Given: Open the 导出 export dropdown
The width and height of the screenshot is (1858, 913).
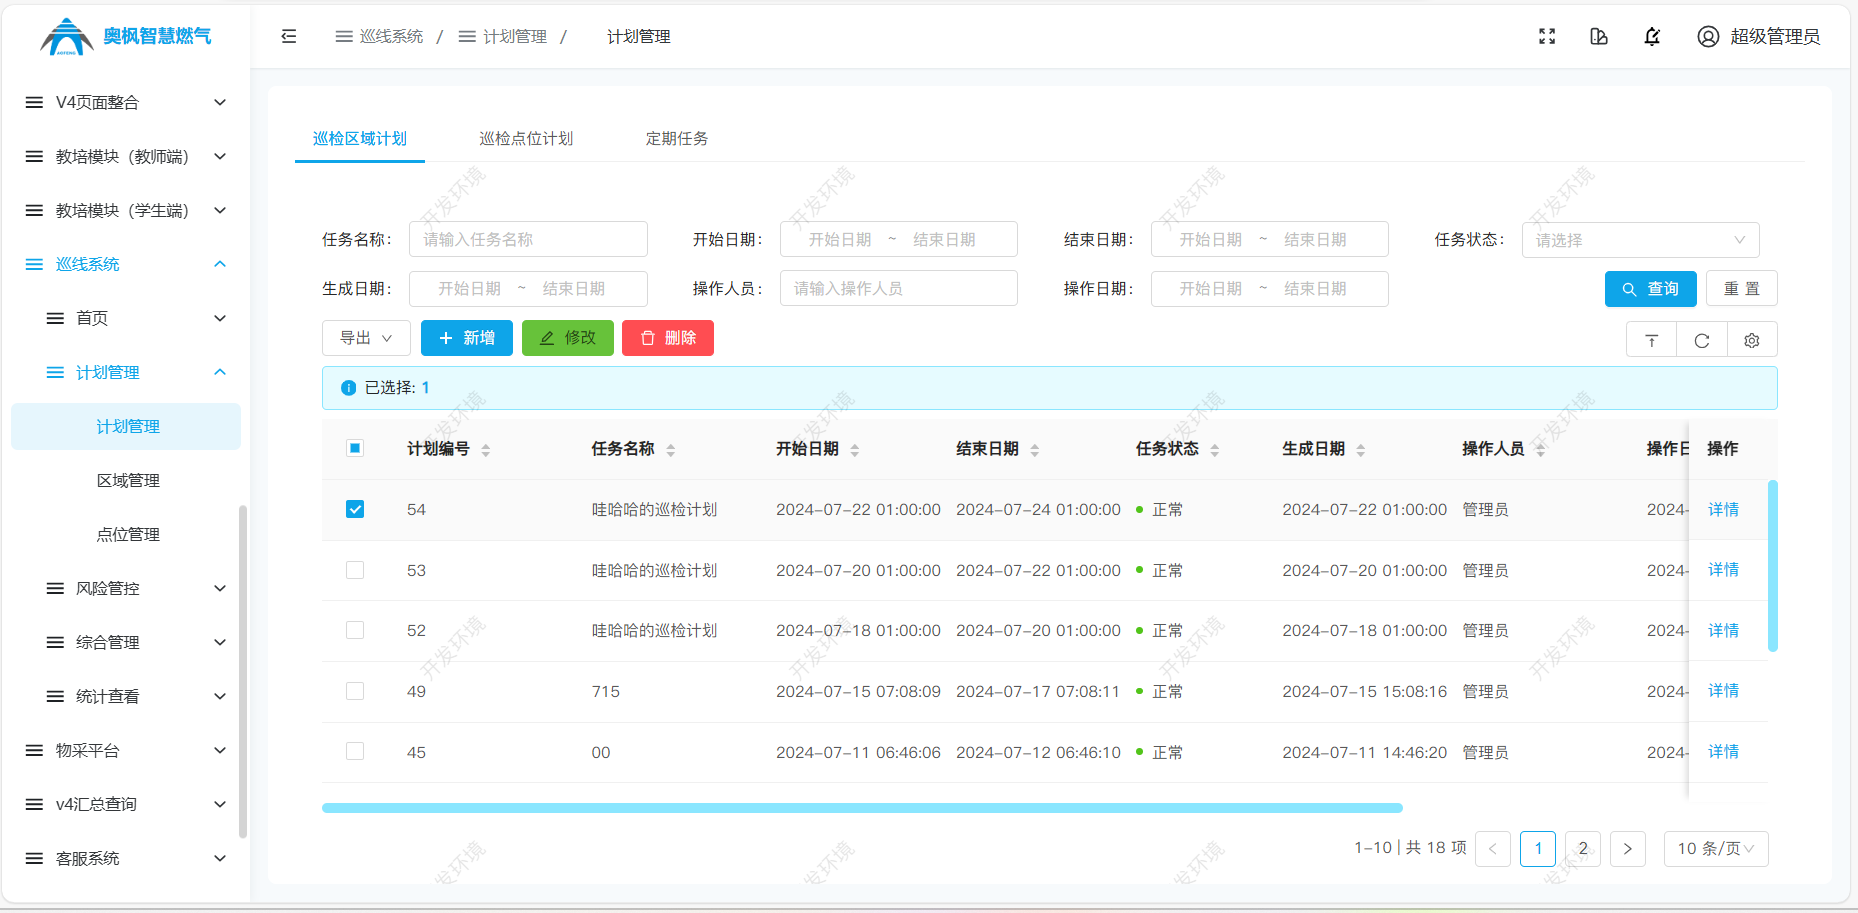Looking at the screenshot, I should (366, 338).
